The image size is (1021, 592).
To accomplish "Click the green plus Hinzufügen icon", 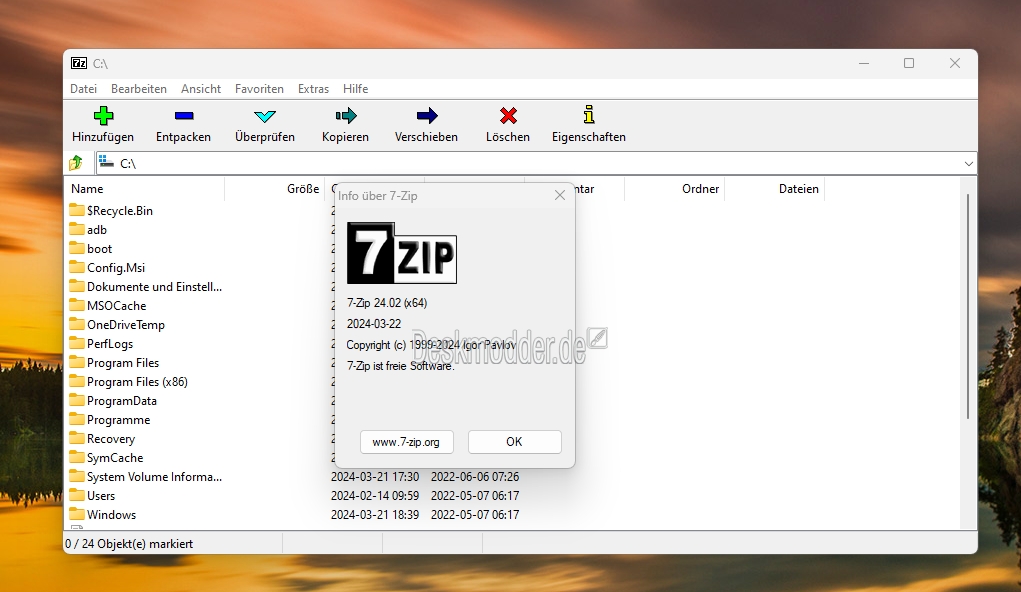I will [x=103, y=116].
